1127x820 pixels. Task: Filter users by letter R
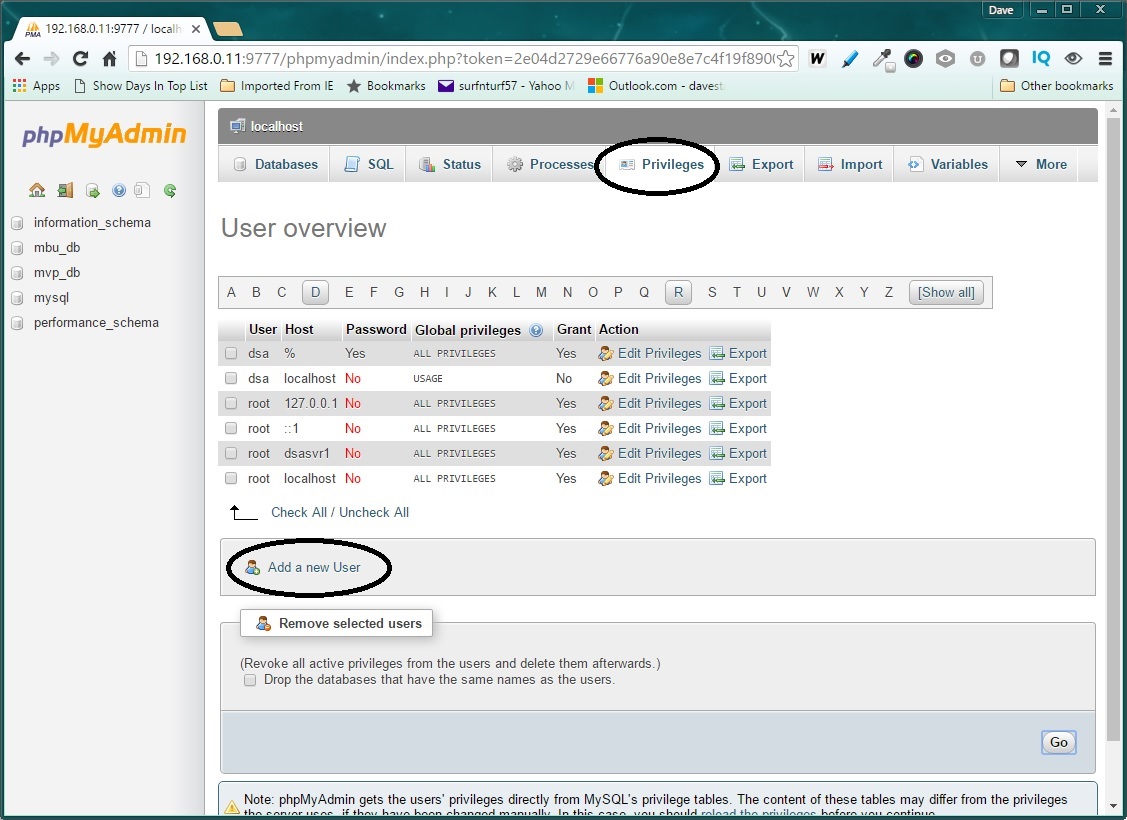pos(678,292)
